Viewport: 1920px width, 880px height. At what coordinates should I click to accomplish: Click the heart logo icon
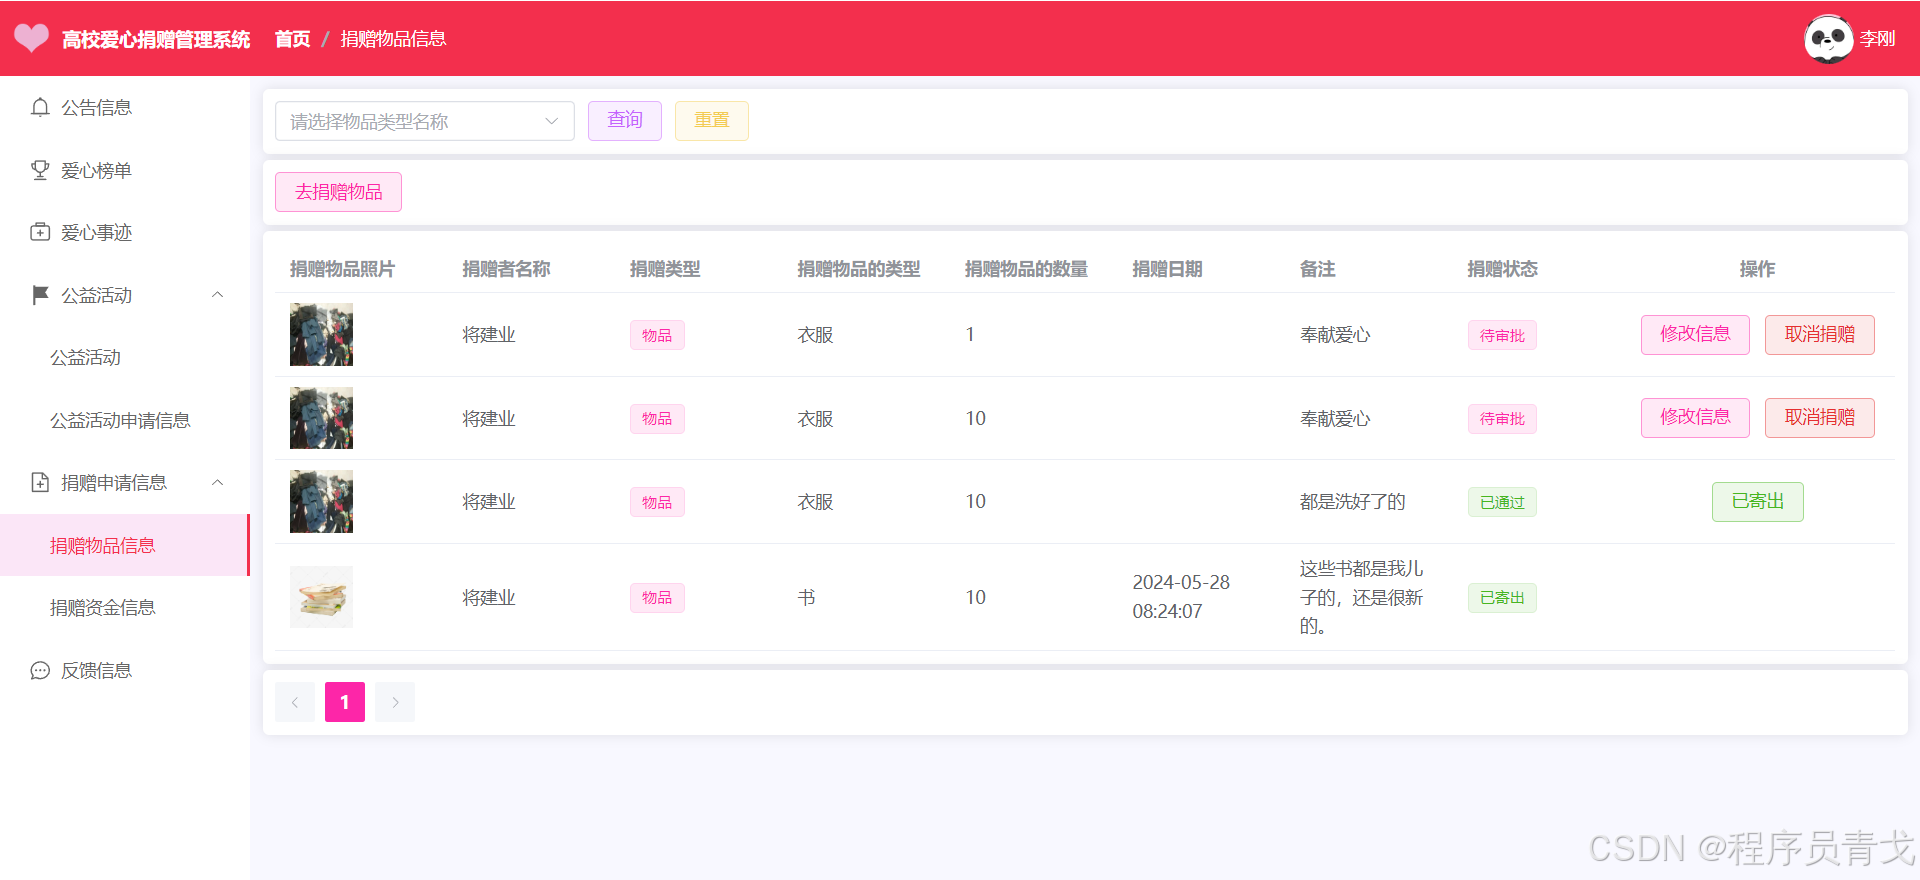click(32, 38)
